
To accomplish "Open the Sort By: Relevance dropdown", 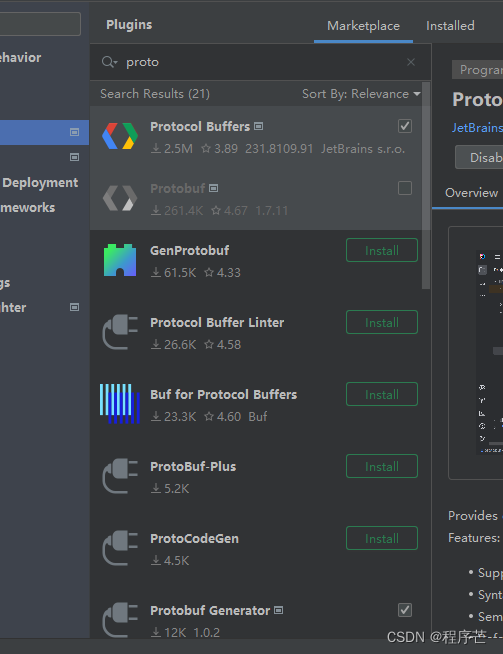I will (x=361, y=94).
